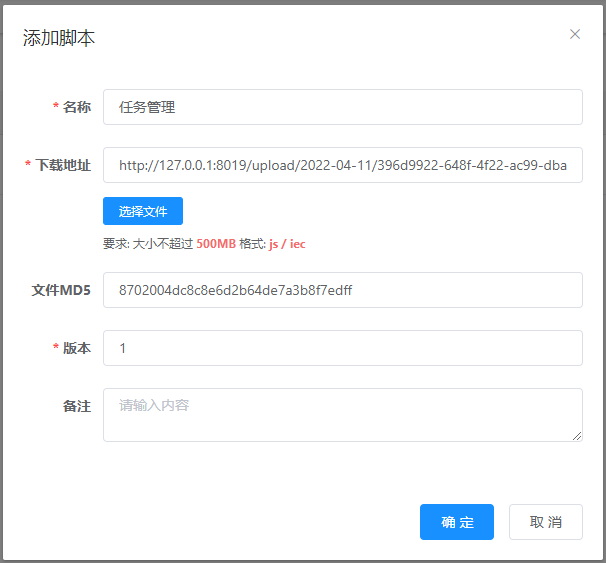Click the 版本 field label
Screen dimensions: 606x563
(77, 348)
